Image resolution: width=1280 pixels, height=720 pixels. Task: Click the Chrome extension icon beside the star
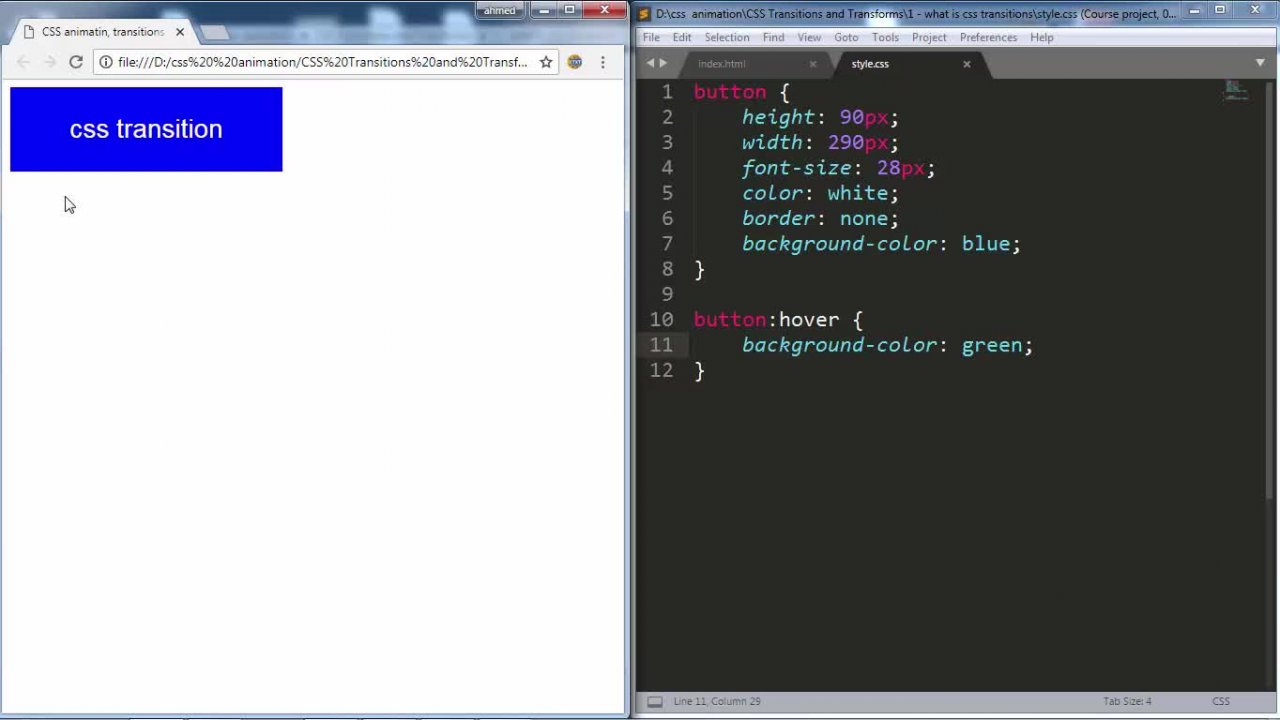click(x=575, y=62)
